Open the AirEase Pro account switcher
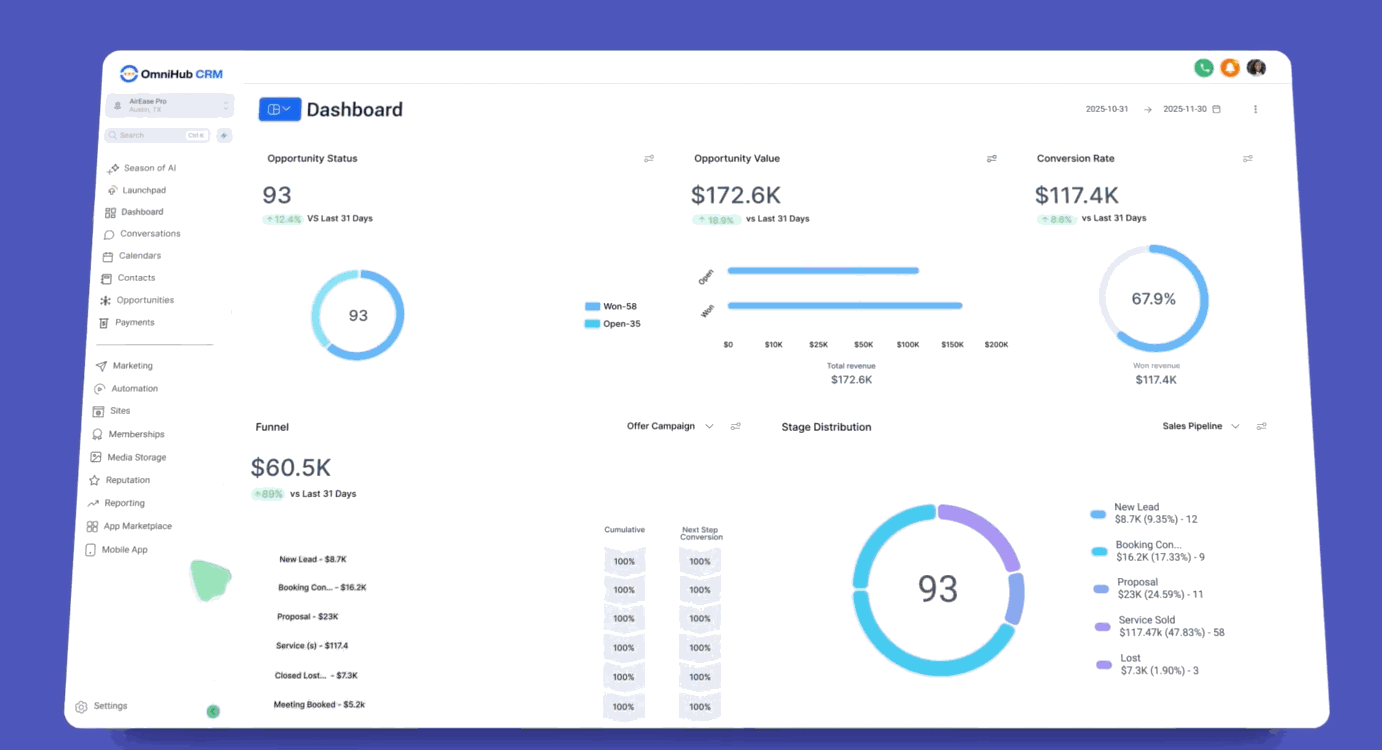 tap(169, 105)
